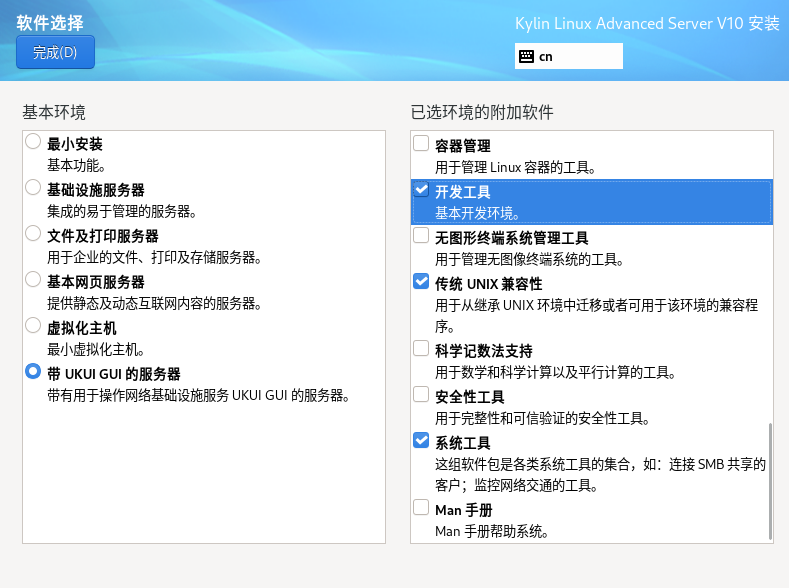This screenshot has height=588, width=789.
Task: Click description 用于数学和科学计算以及平行计算的工具。
Action: [556, 373]
